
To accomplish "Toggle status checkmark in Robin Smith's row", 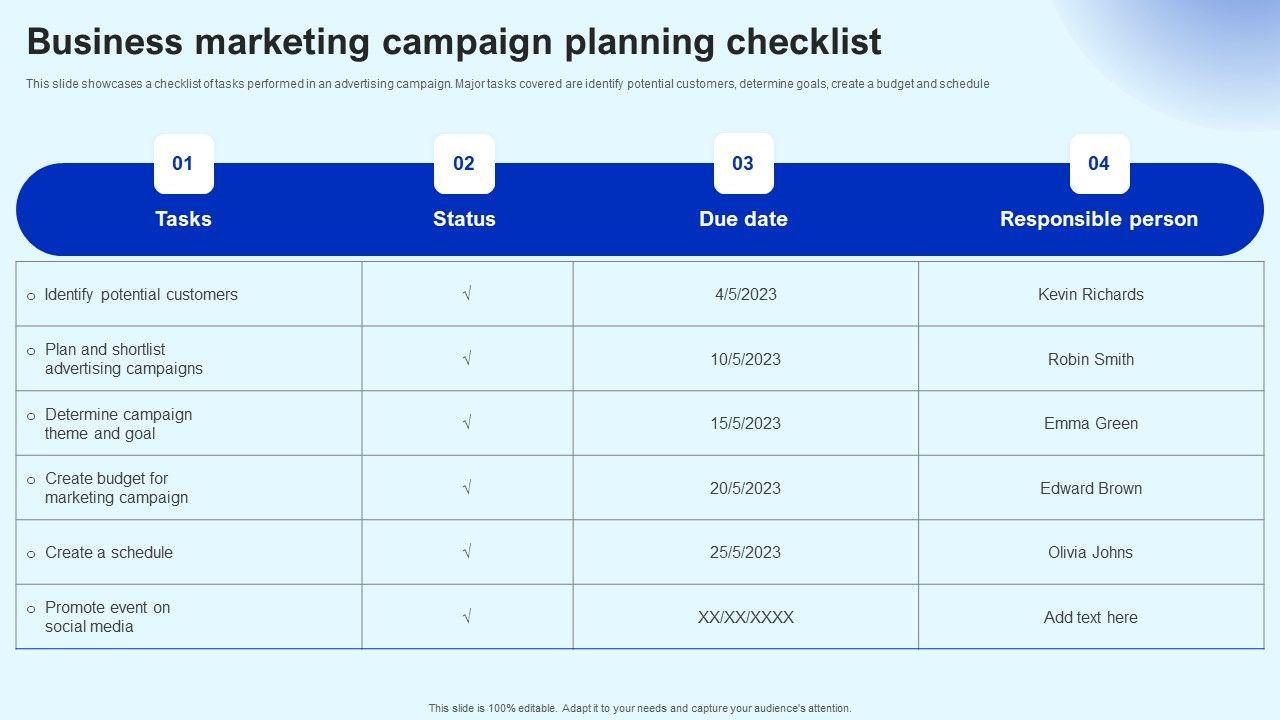I will pyautogui.click(x=467, y=359).
